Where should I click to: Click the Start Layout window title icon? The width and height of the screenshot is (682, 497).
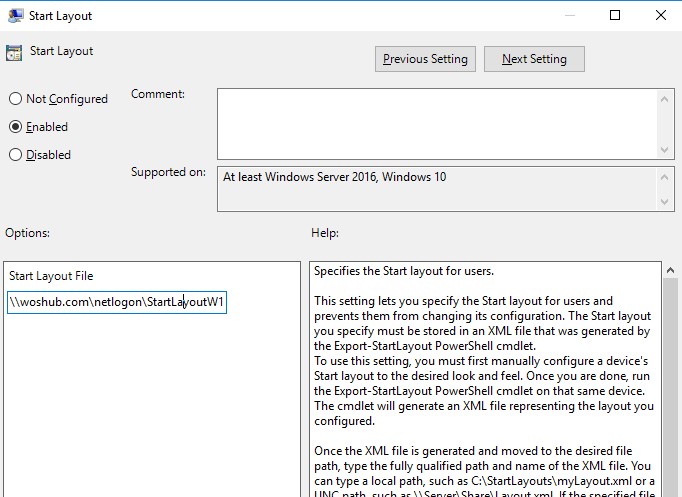tap(17, 15)
